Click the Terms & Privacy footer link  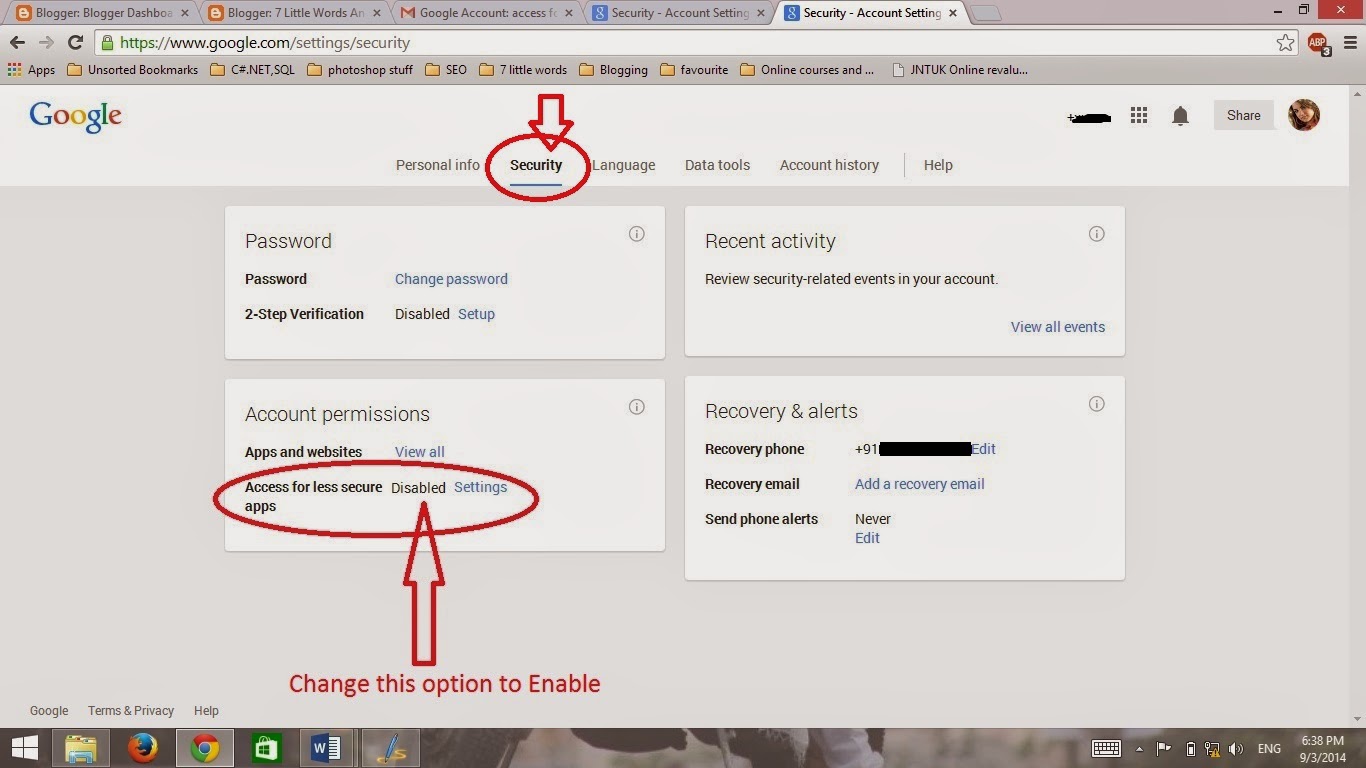[x=131, y=711]
